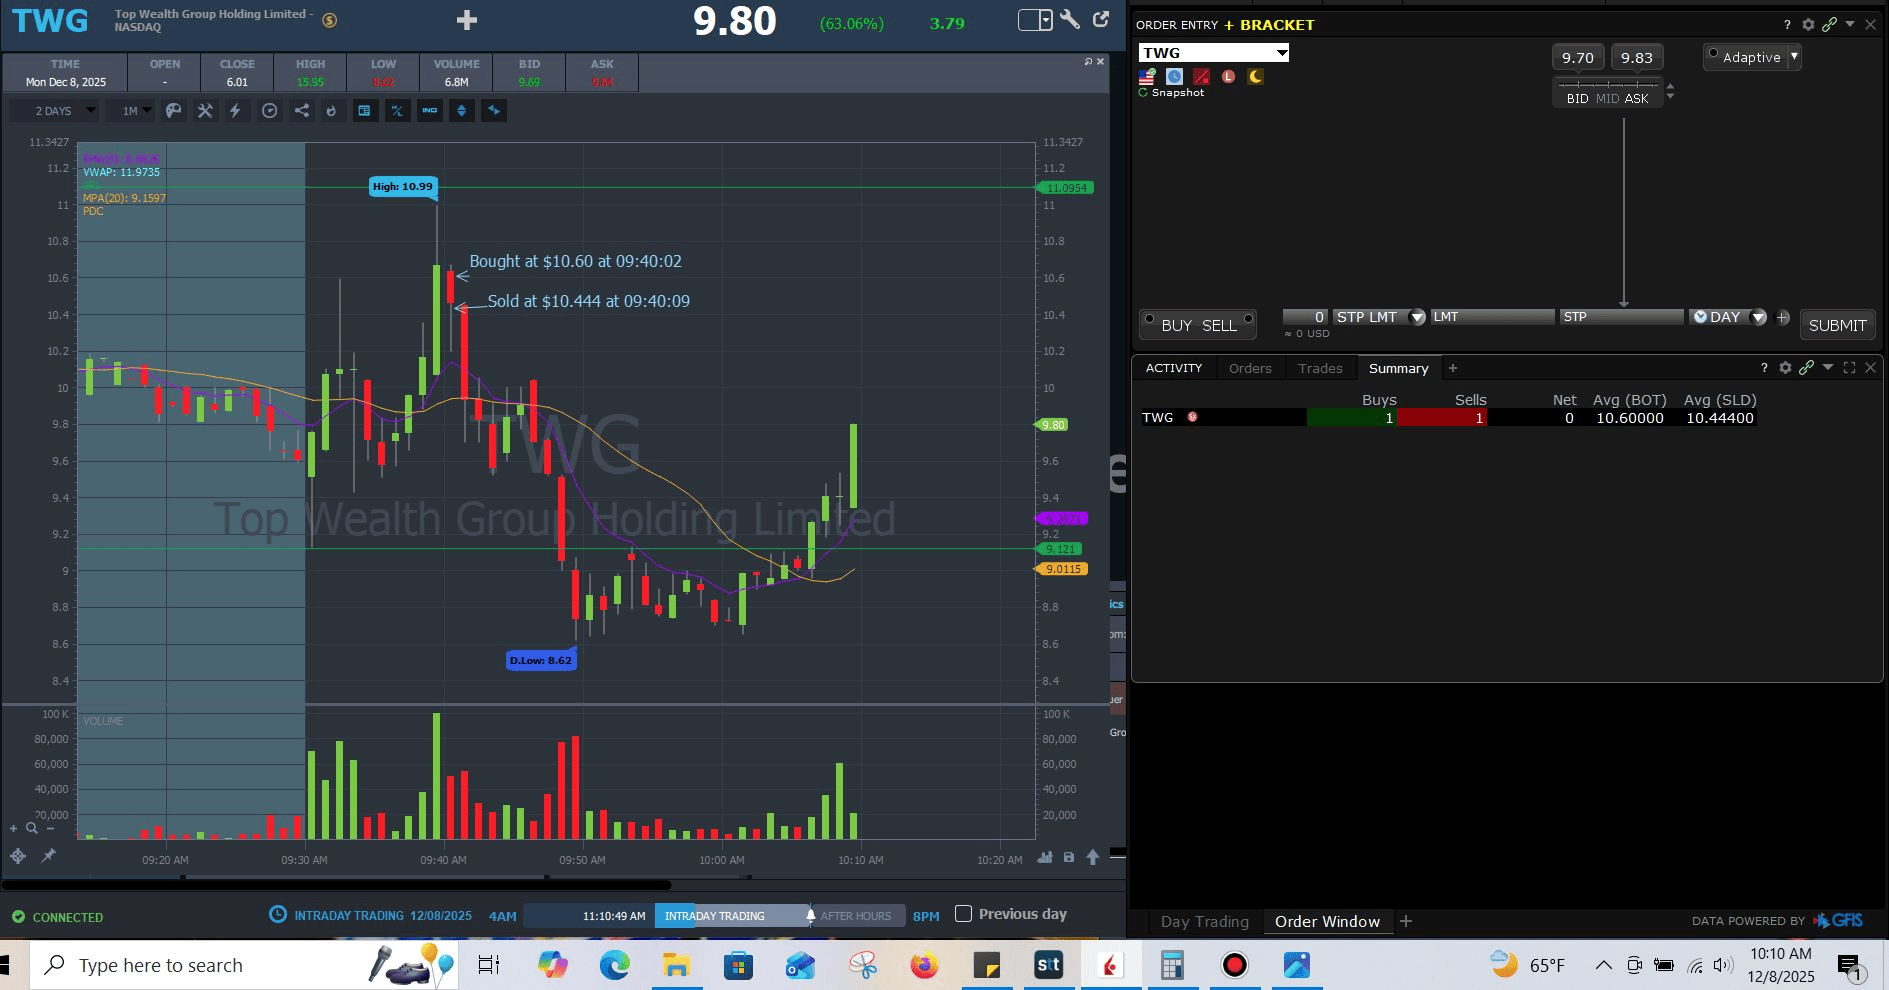
Task: Click the crosshair move icon below chart
Action: point(18,856)
